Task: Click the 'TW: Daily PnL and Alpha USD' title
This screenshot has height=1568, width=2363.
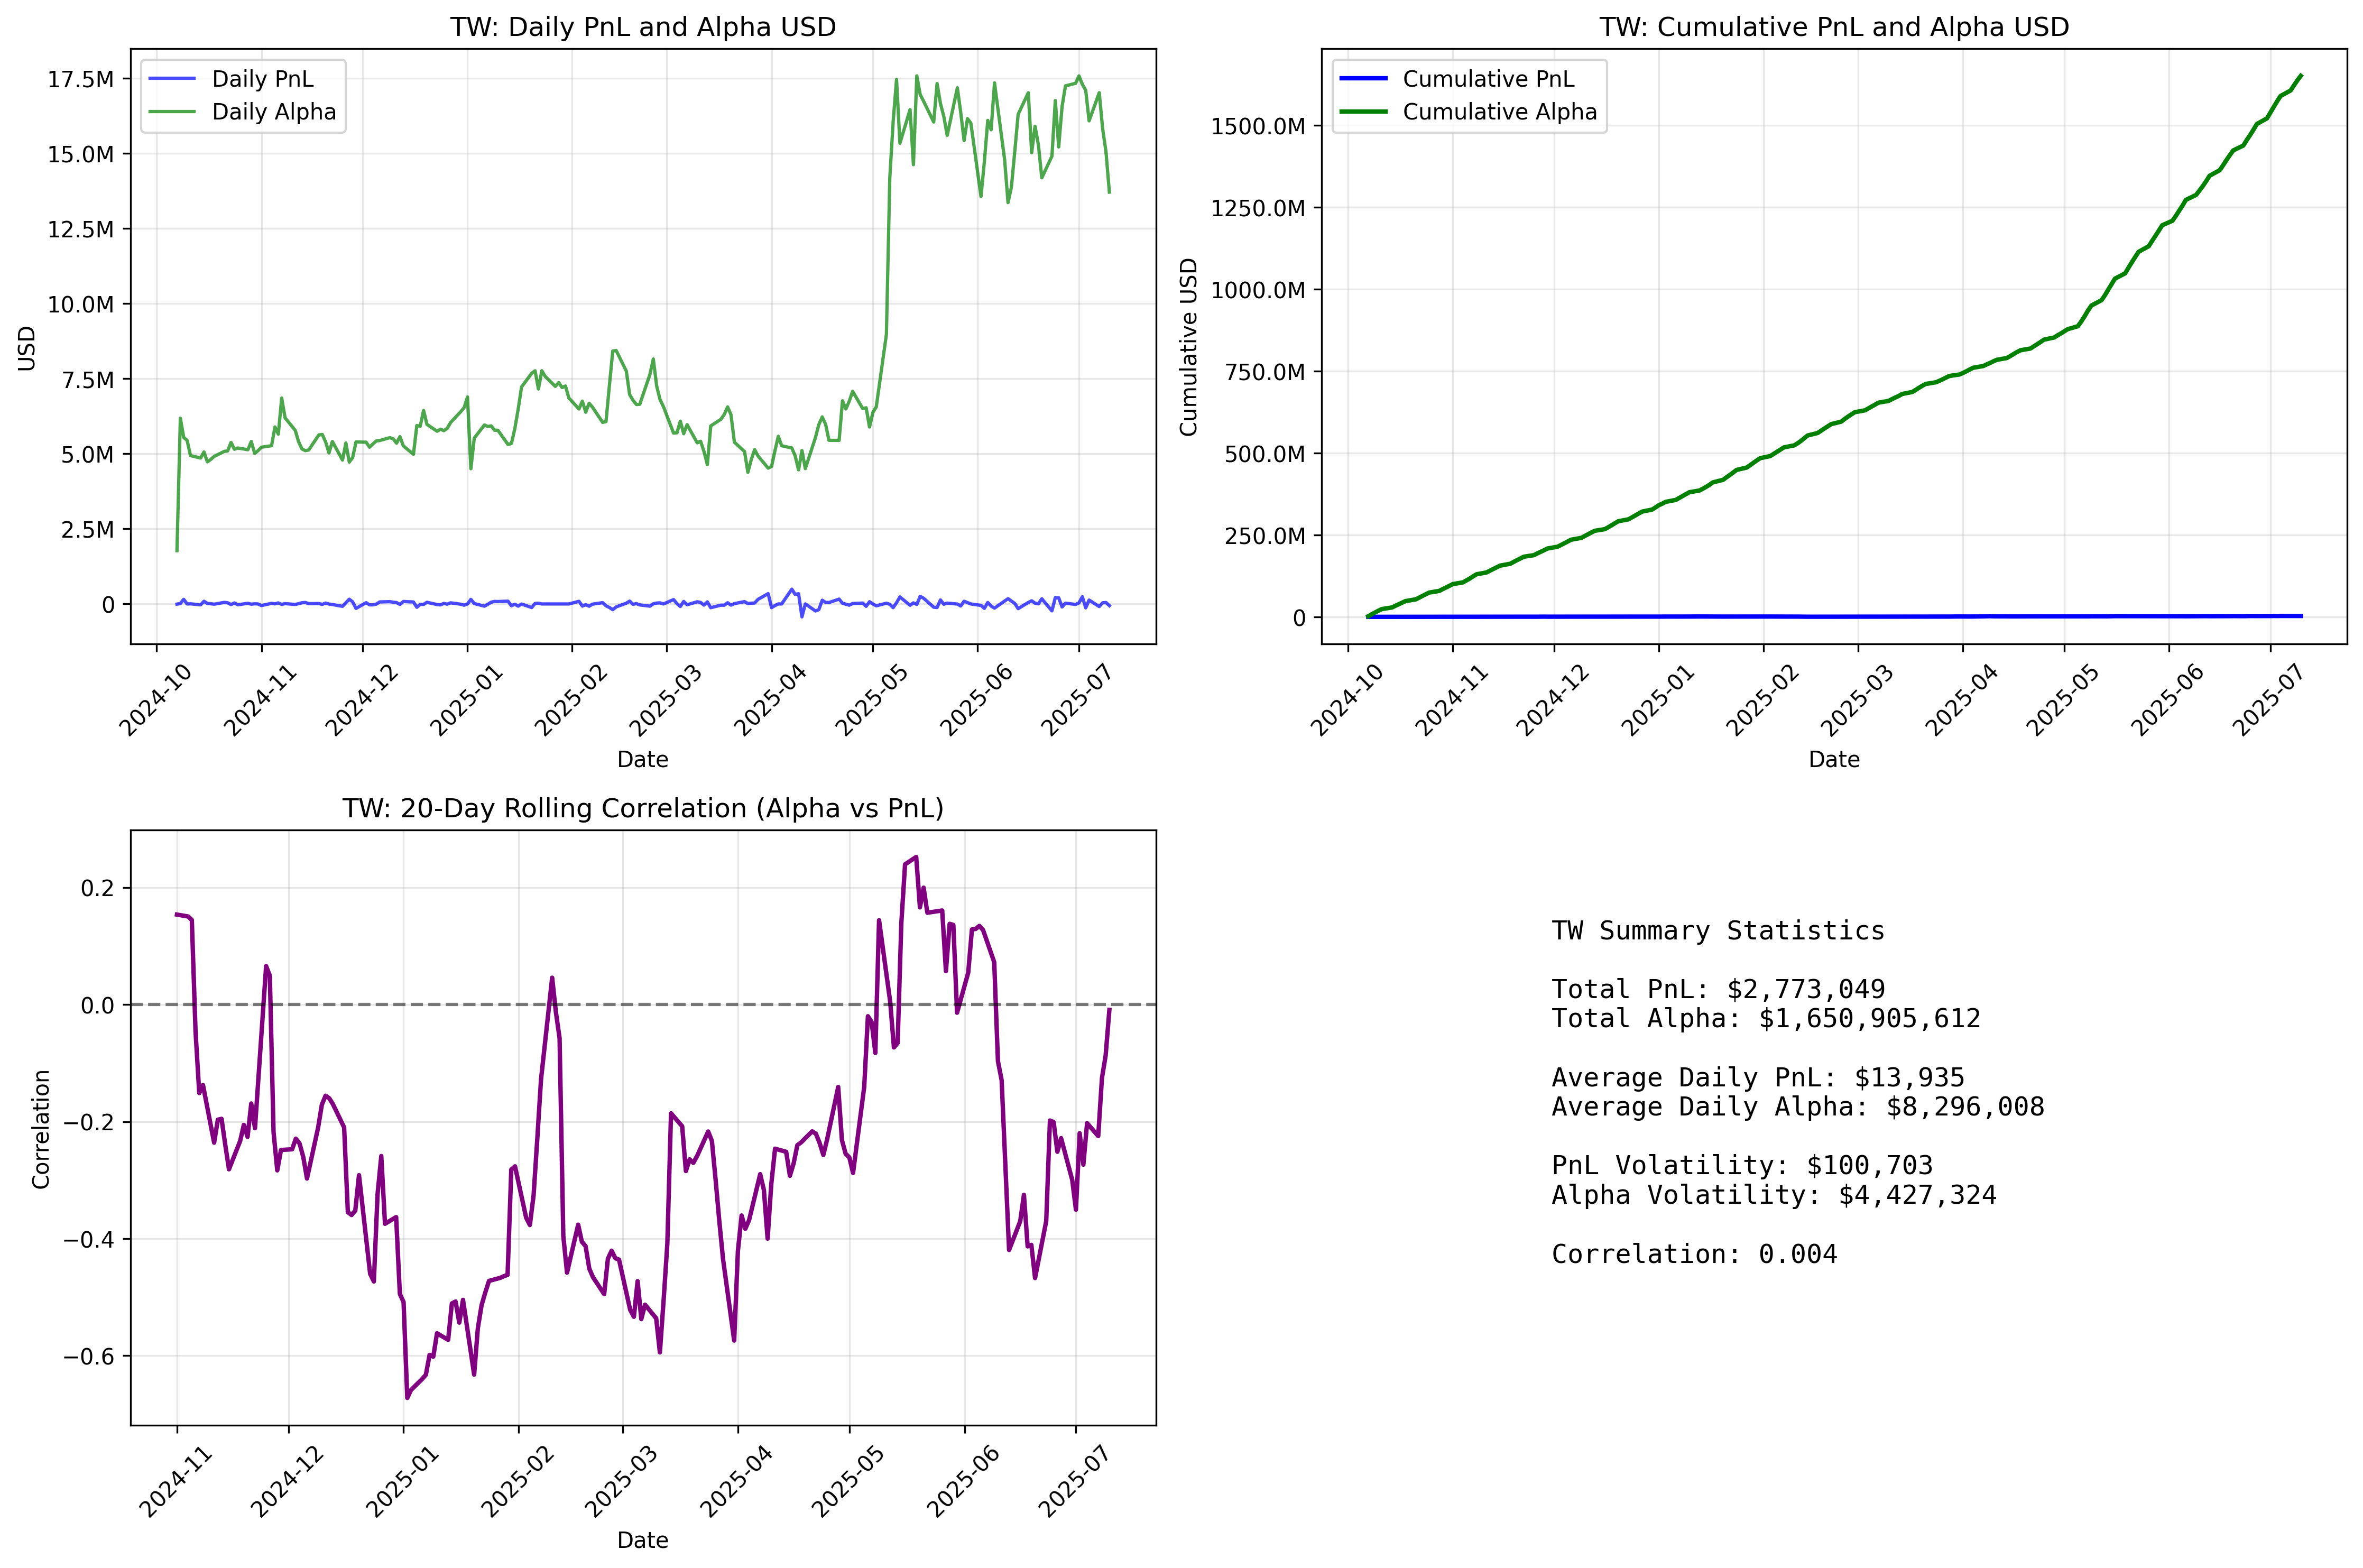Action: (x=642, y=27)
